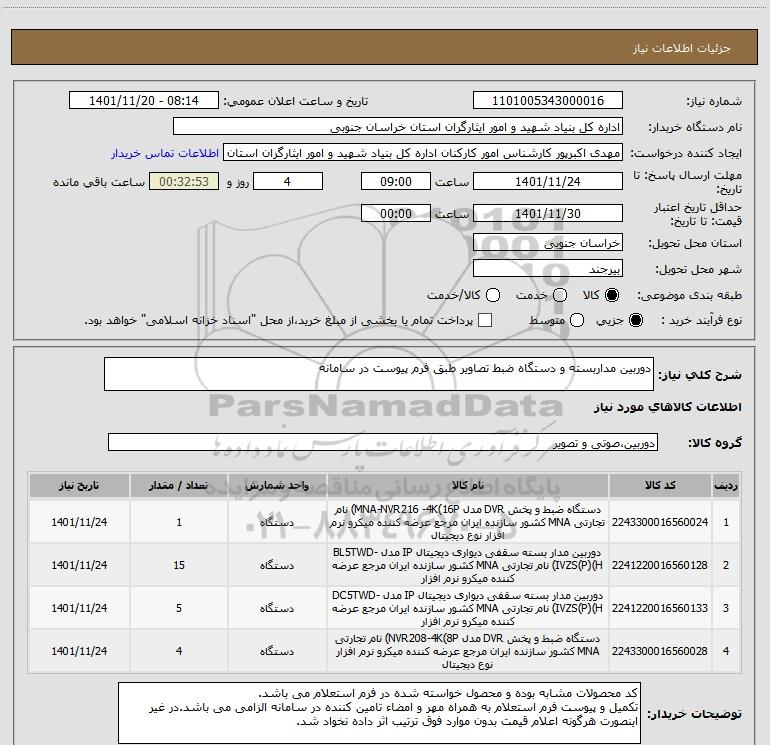The width and height of the screenshot is (770, 745).
Task: Select the کالا (goods) radio button
Action: pos(612,295)
